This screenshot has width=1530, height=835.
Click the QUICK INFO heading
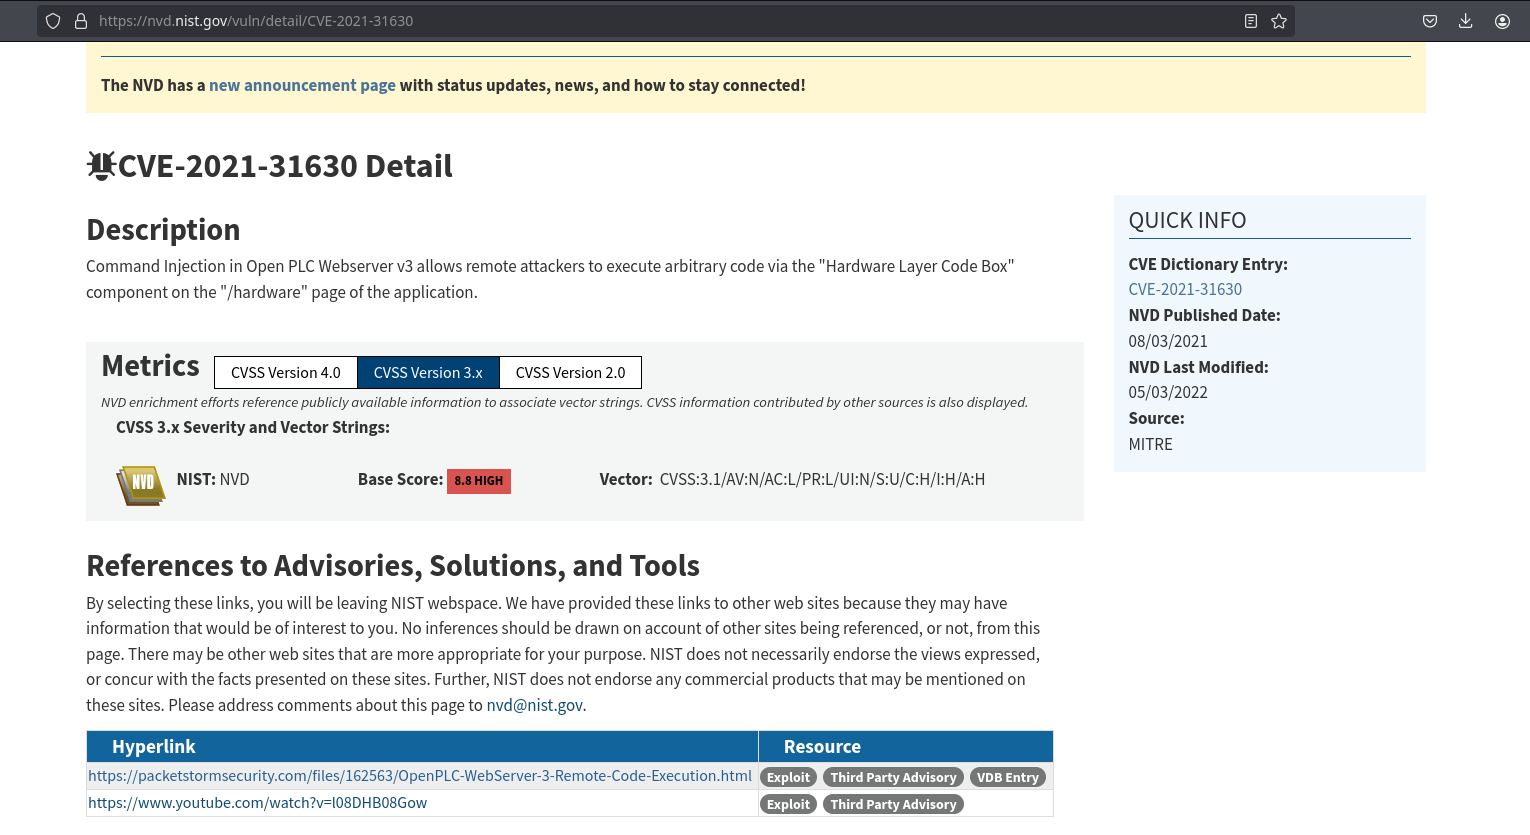1187,221
